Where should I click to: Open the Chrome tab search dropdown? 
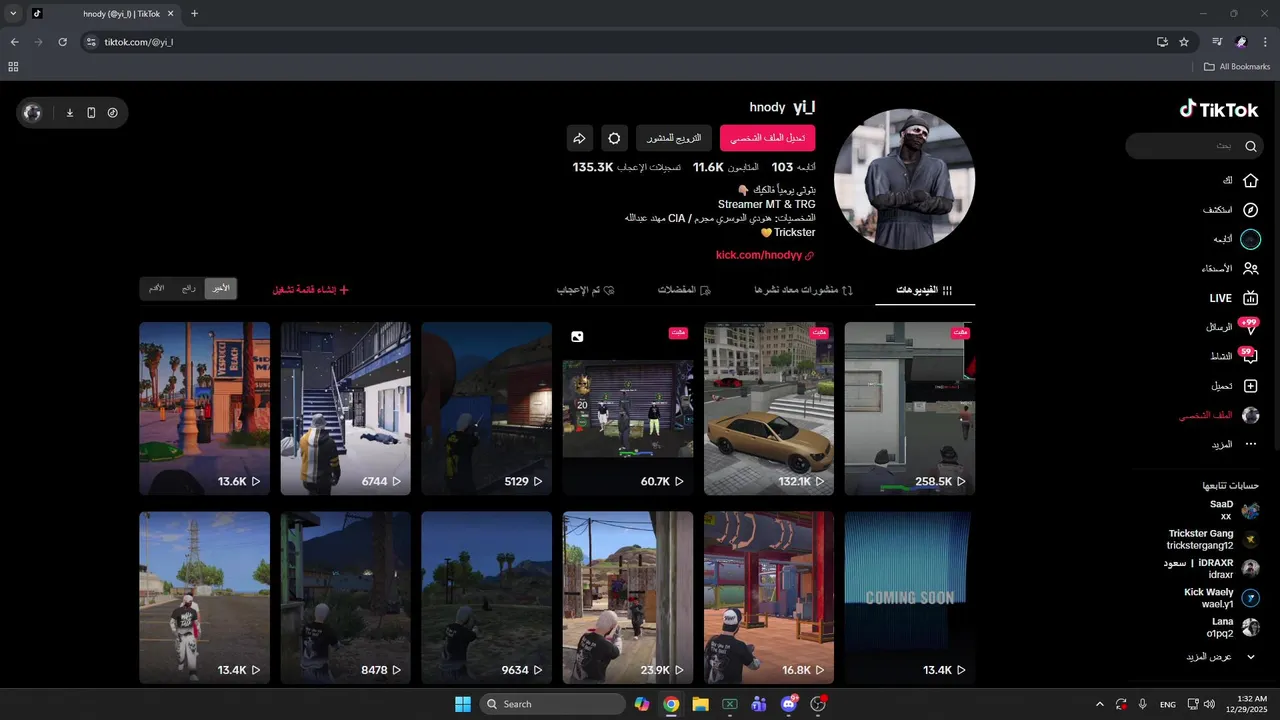(x=13, y=14)
